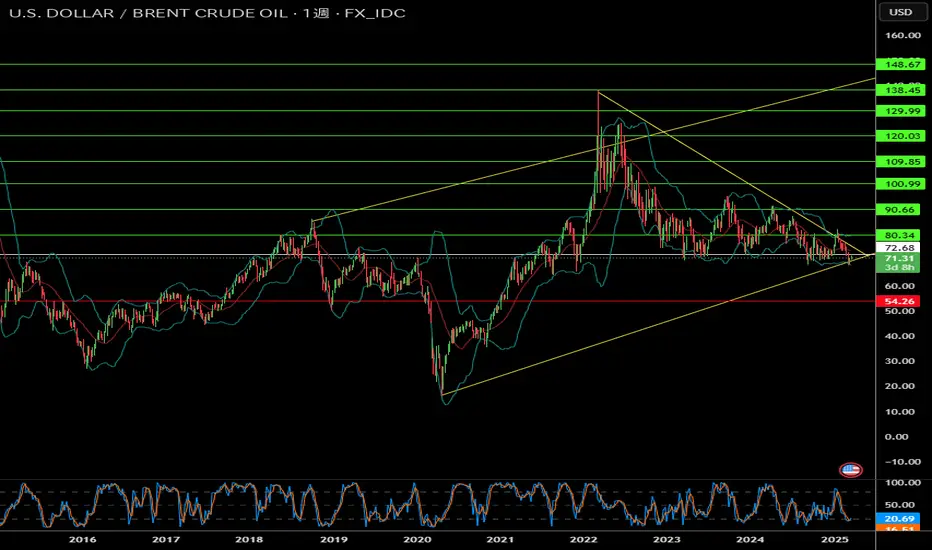Select the 148.67 price level label

(900, 64)
